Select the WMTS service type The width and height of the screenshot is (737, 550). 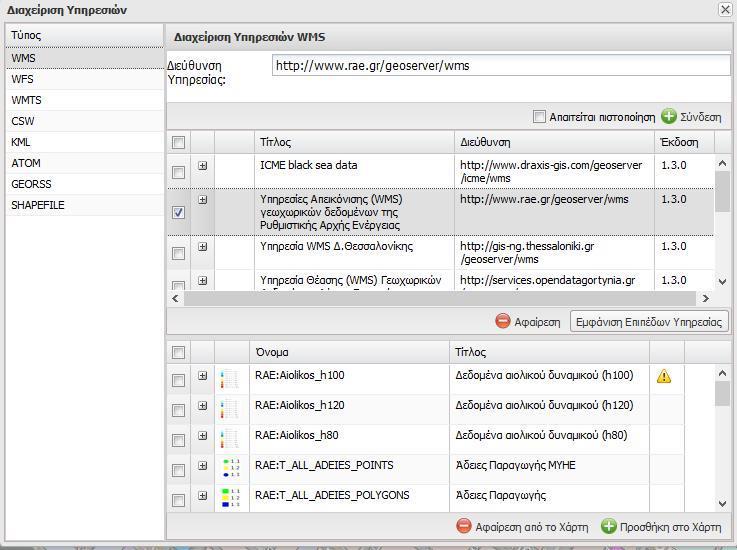(85, 100)
